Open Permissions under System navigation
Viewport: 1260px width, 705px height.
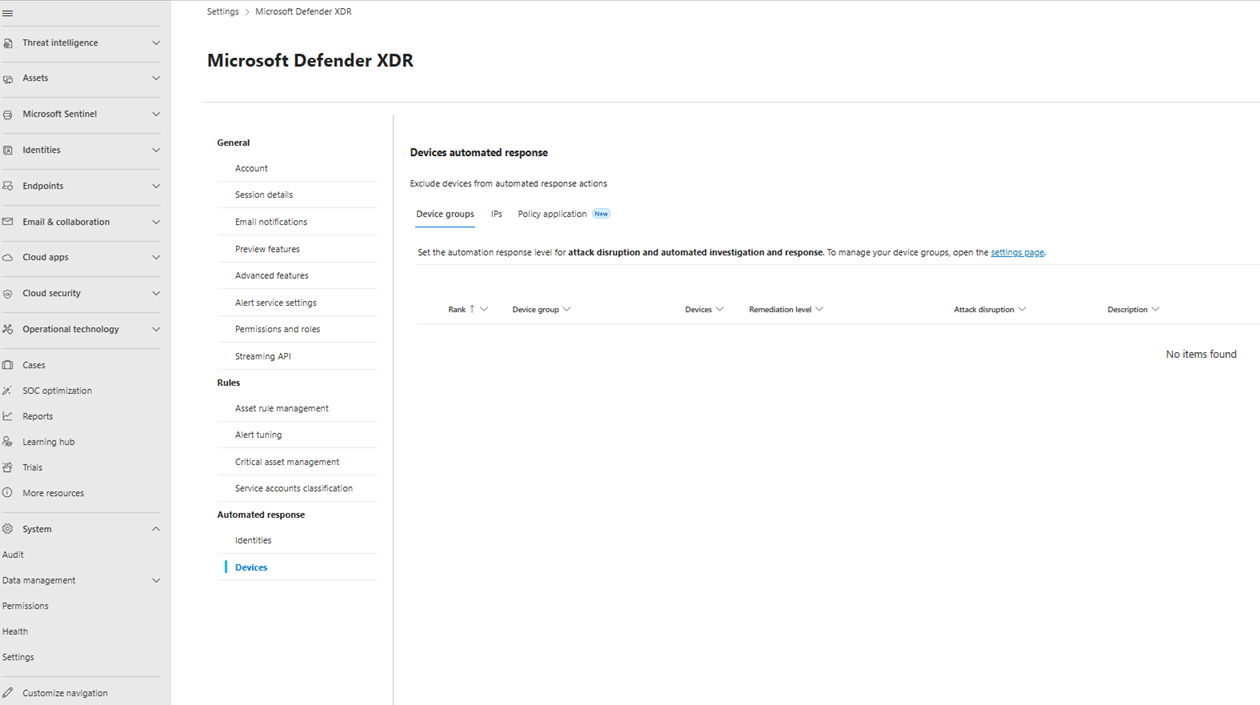click(25, 606)
